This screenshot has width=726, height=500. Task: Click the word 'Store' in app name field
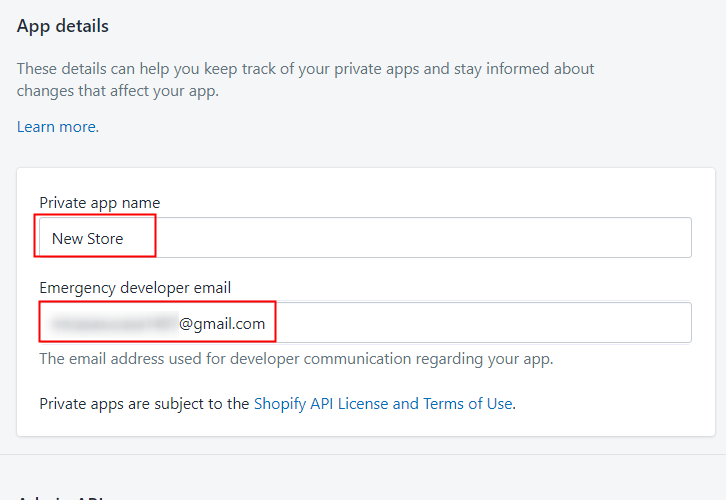tap(105, 238)
